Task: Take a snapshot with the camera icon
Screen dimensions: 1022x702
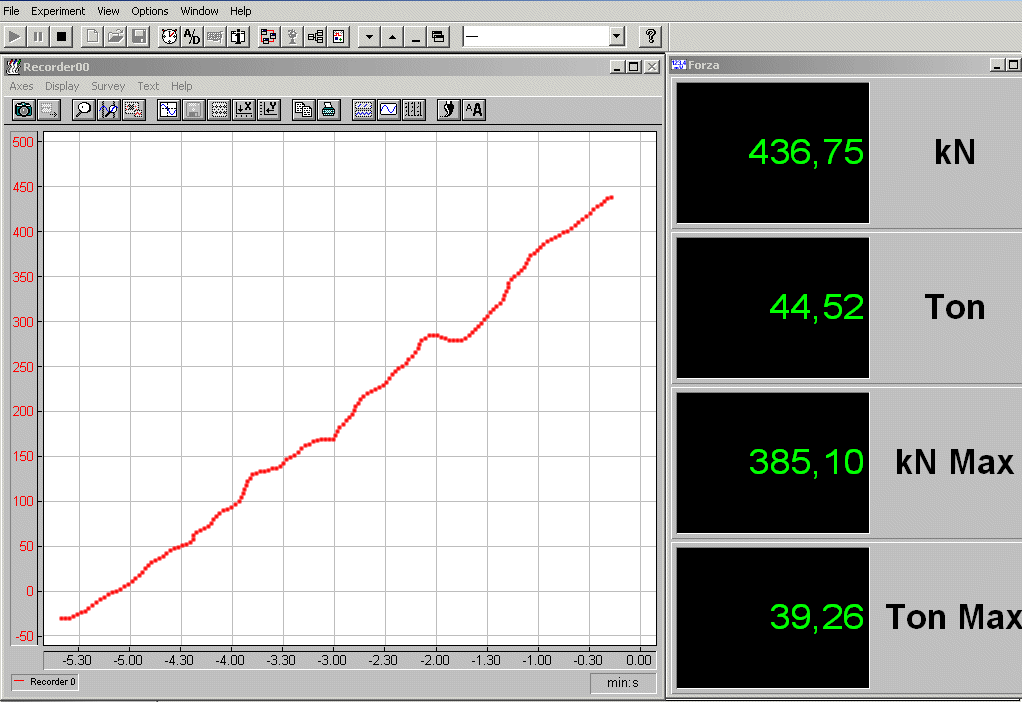Action: pos(23,110)
